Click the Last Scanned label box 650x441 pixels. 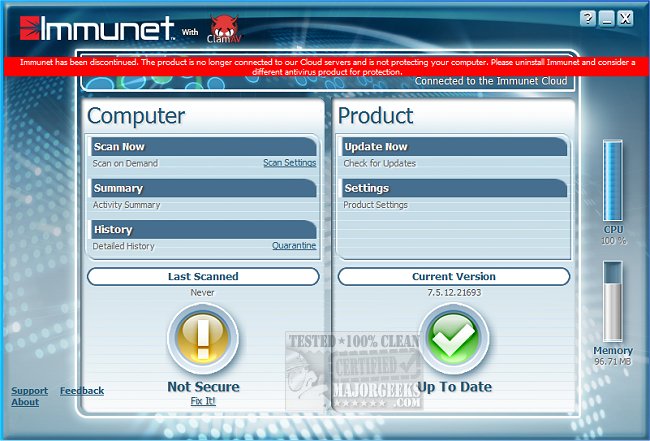[x=203, y=276]
